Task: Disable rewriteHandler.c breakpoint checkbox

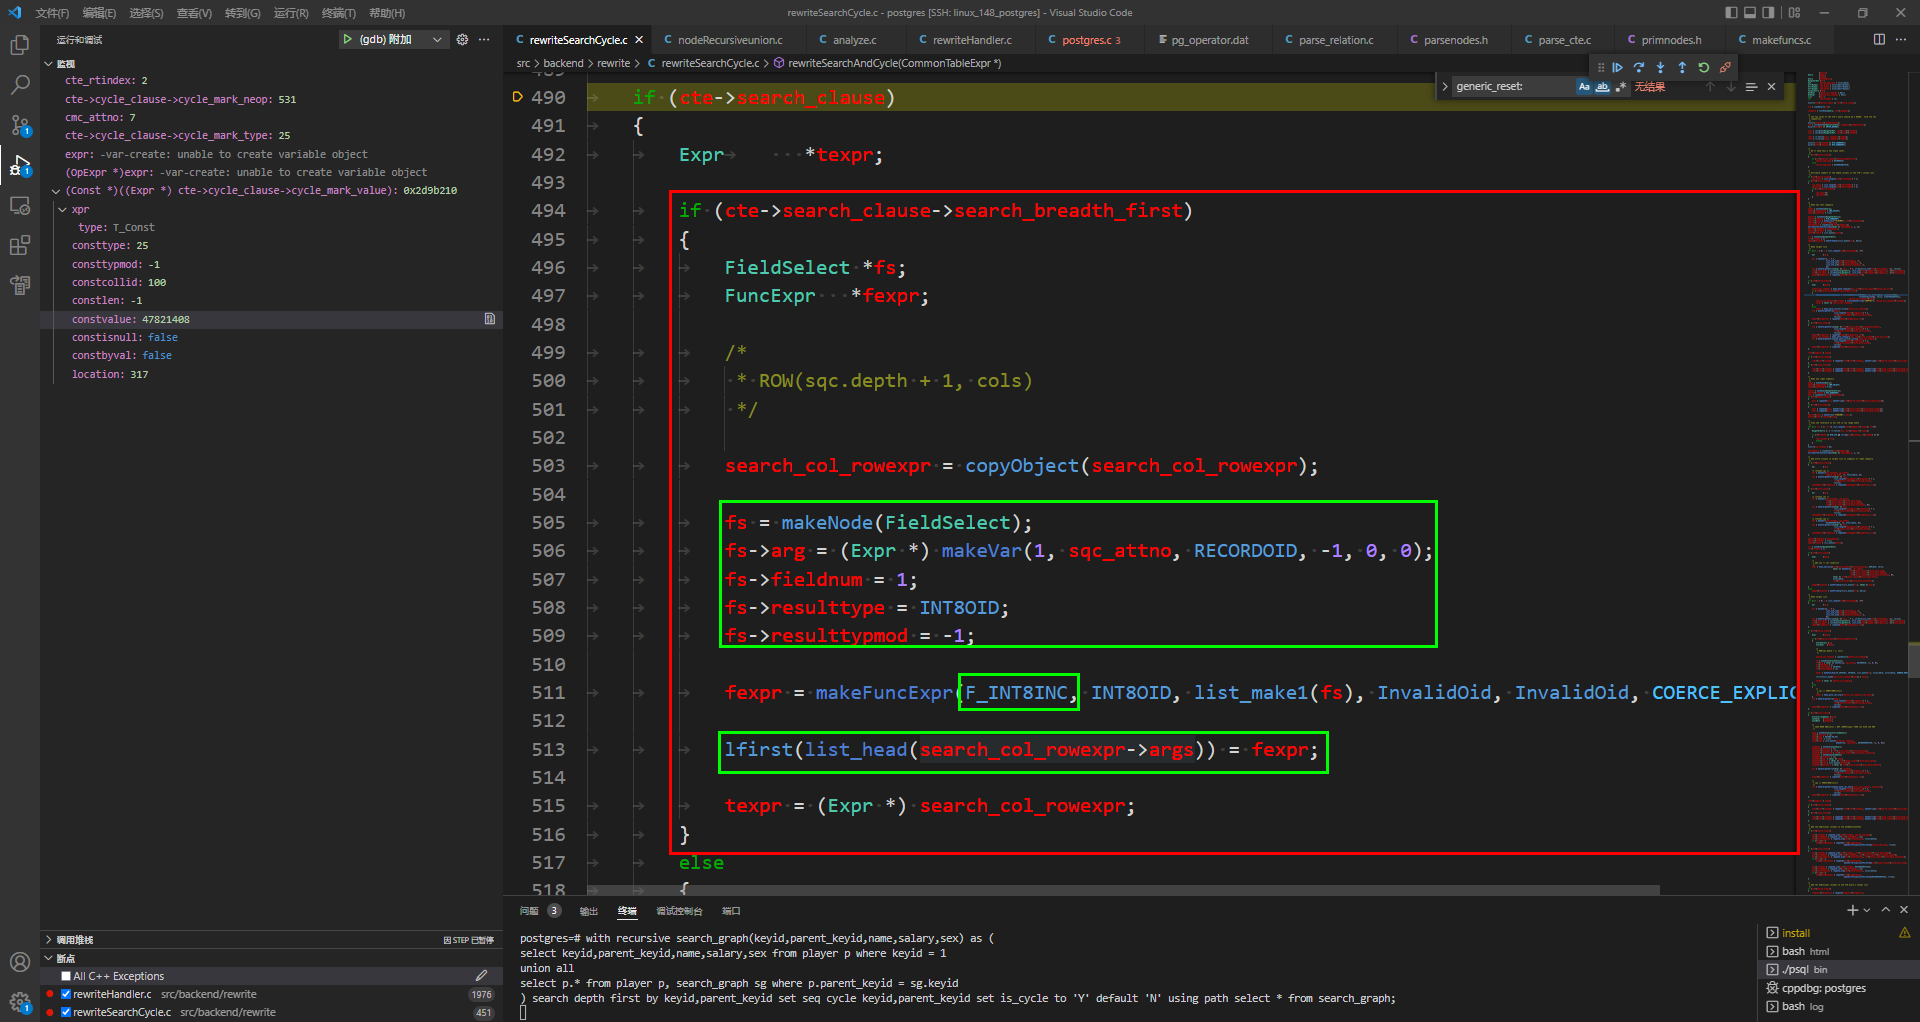Action: pos(66,994)
